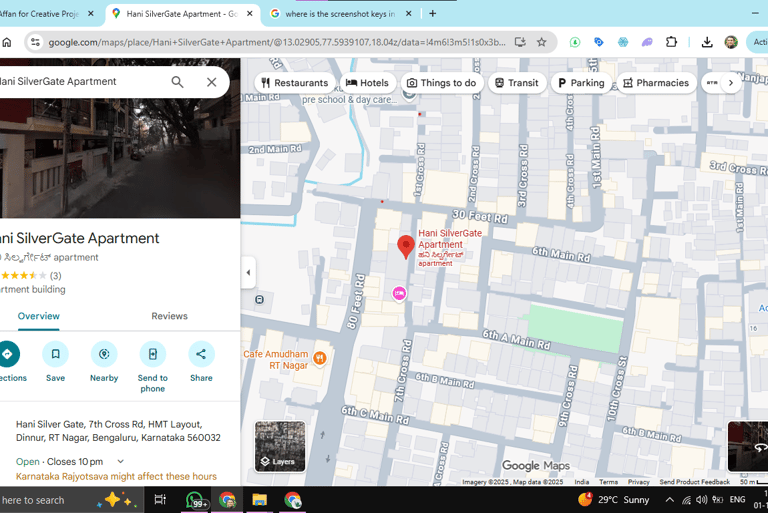The width and height of the screenshot is (768, 513).
Task: Open WhatsApp from the taskbar
Action: tap(195, 500)
